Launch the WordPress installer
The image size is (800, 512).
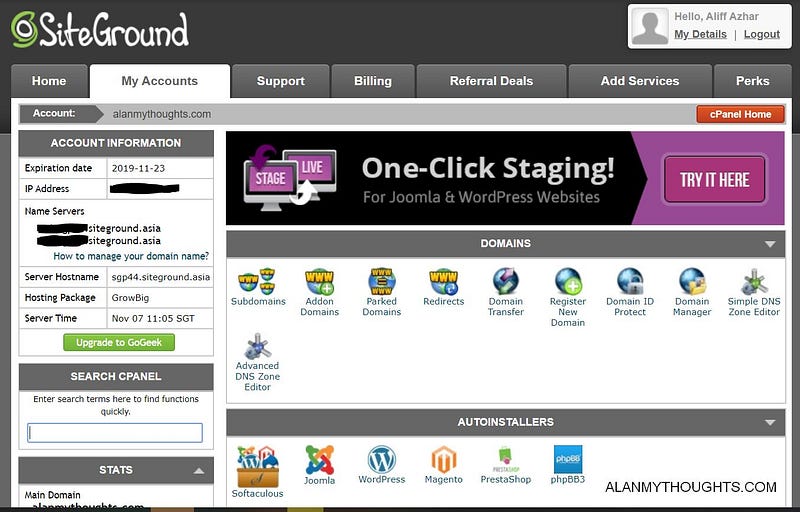click(x=382, y=465)
